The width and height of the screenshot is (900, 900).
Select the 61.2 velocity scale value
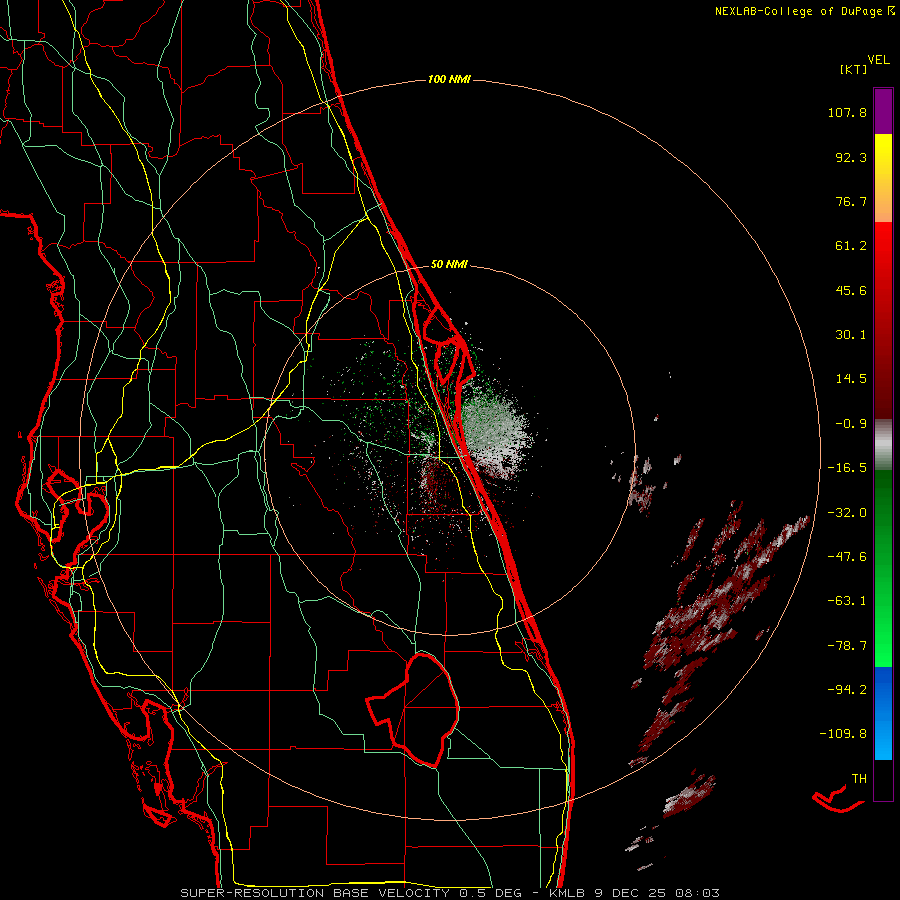851,246
